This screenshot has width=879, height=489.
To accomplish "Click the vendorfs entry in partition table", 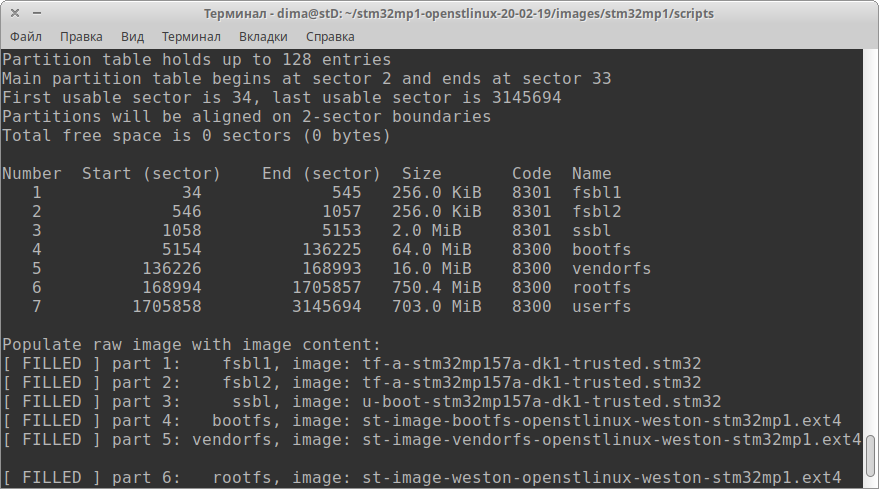I will [x=612, y=269].
